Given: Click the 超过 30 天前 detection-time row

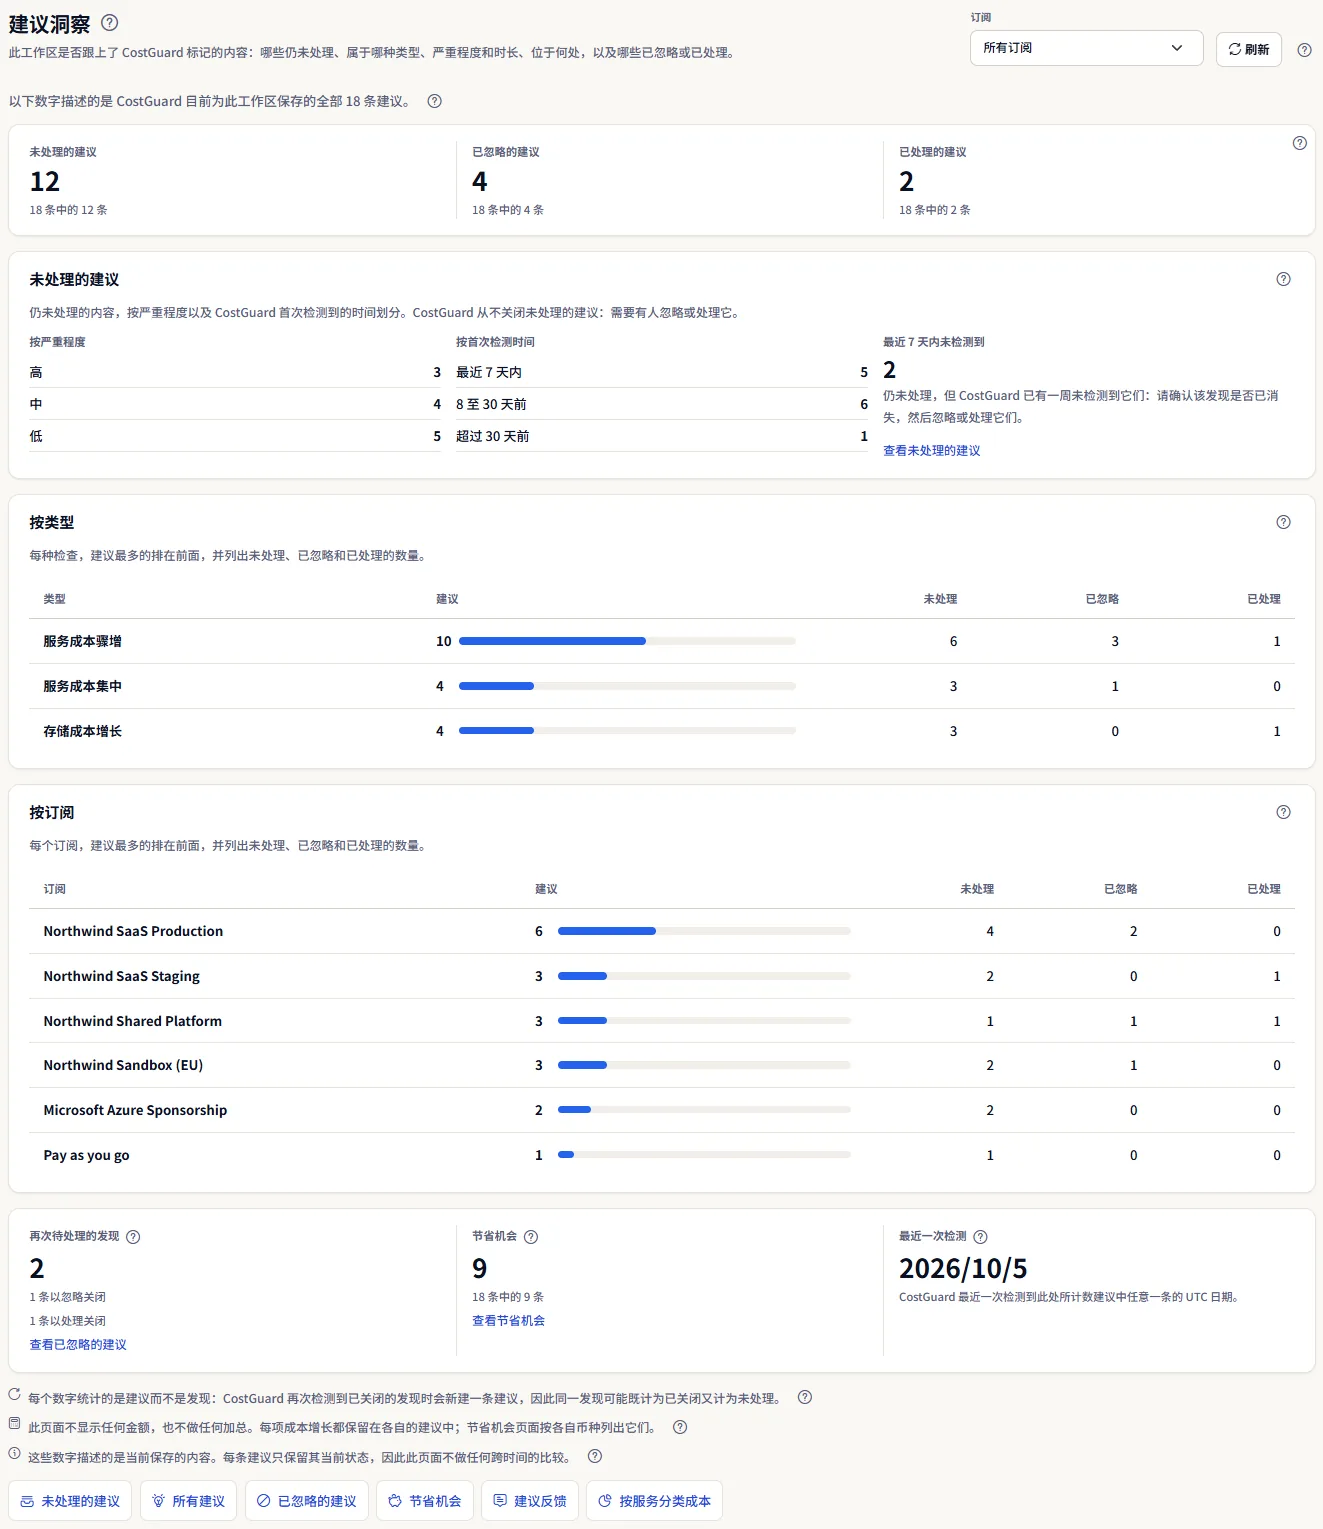Looking at the screenshot, I should 662,436.
